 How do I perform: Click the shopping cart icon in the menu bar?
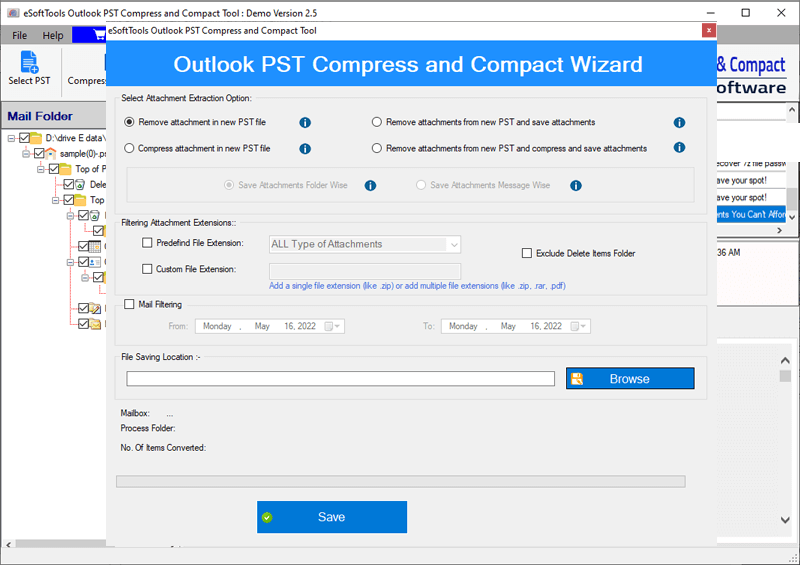click(x=99, y=35)
